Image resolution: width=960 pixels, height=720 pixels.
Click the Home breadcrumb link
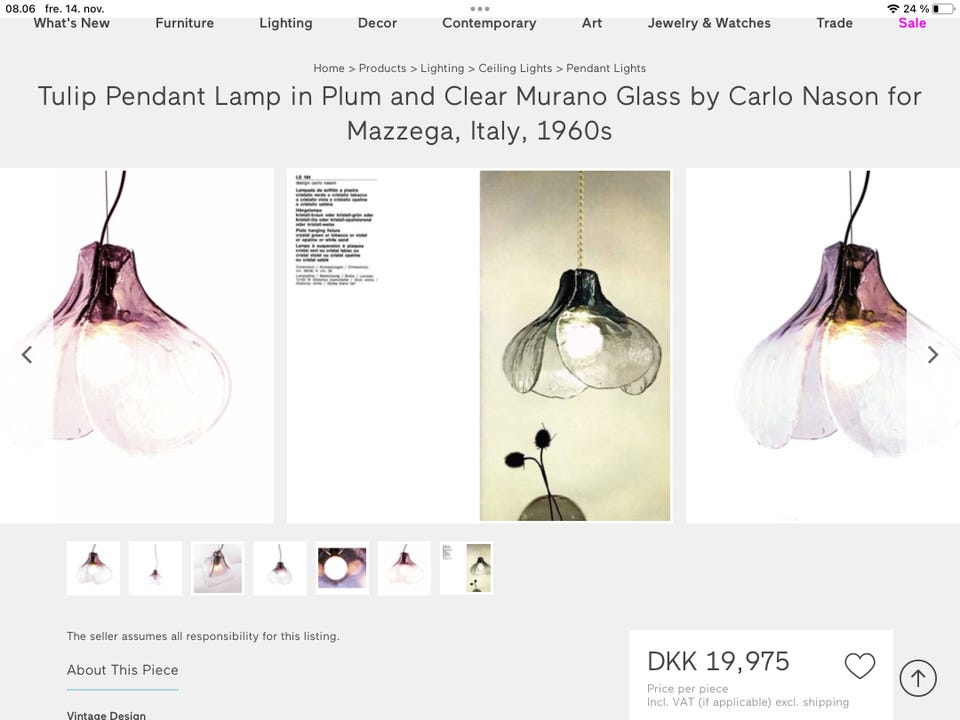click(x=329, y=68)
